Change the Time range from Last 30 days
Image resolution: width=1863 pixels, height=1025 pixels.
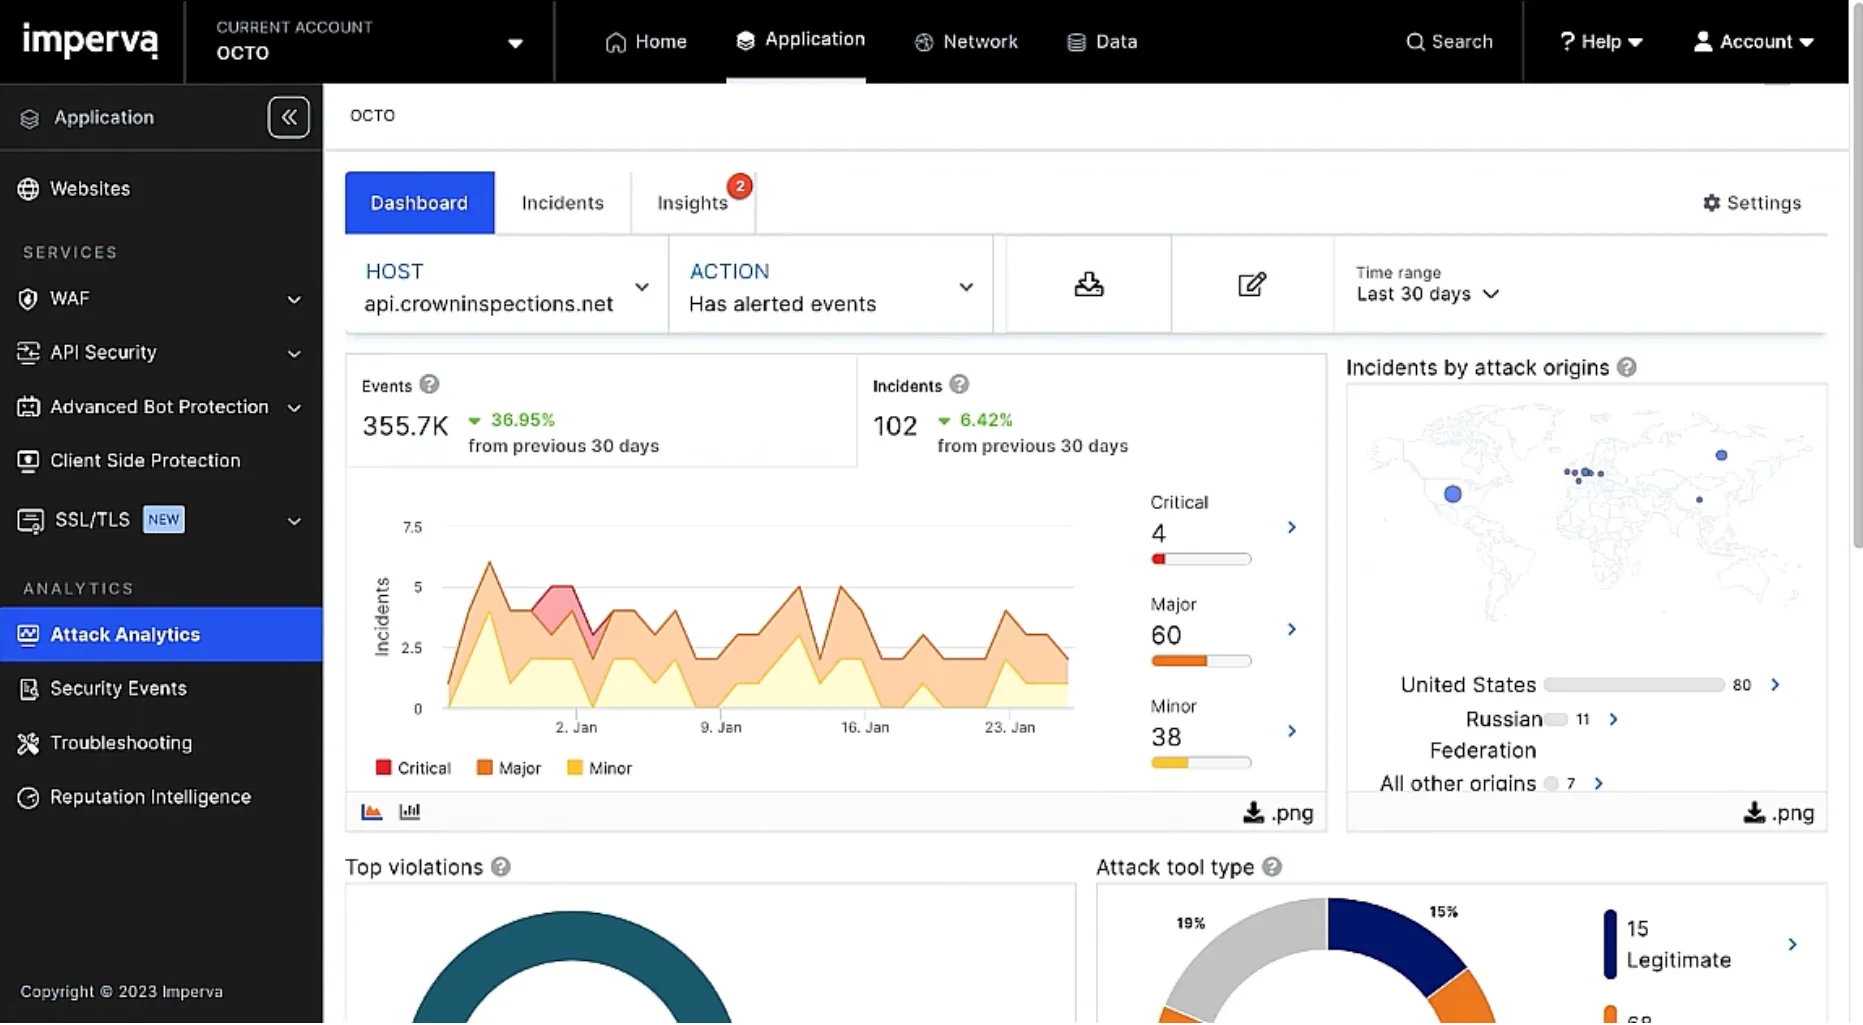pos(1425,293)
